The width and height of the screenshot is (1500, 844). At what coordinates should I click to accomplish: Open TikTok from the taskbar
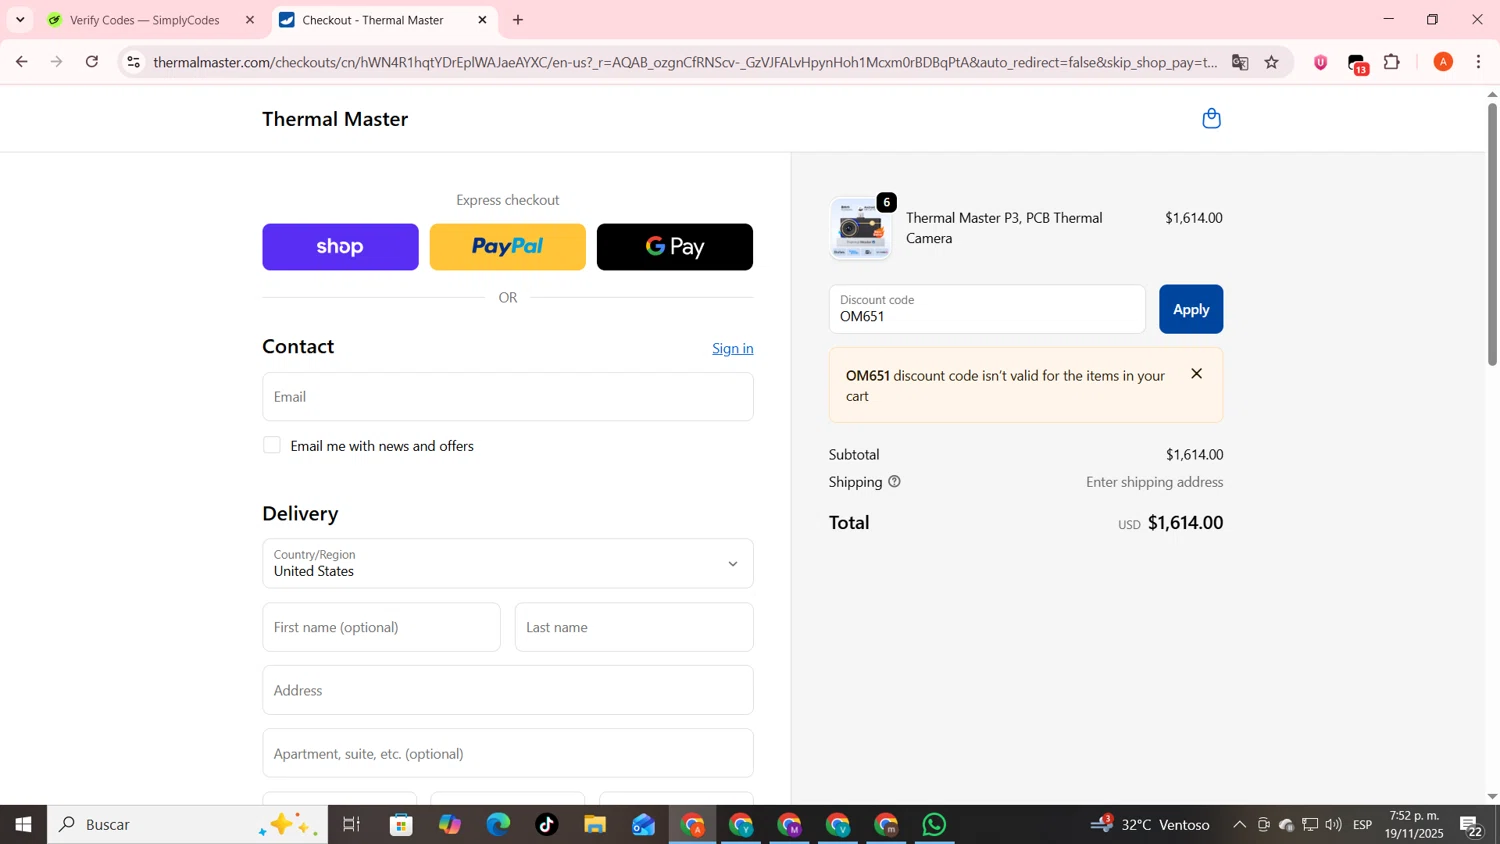[547, 825]
